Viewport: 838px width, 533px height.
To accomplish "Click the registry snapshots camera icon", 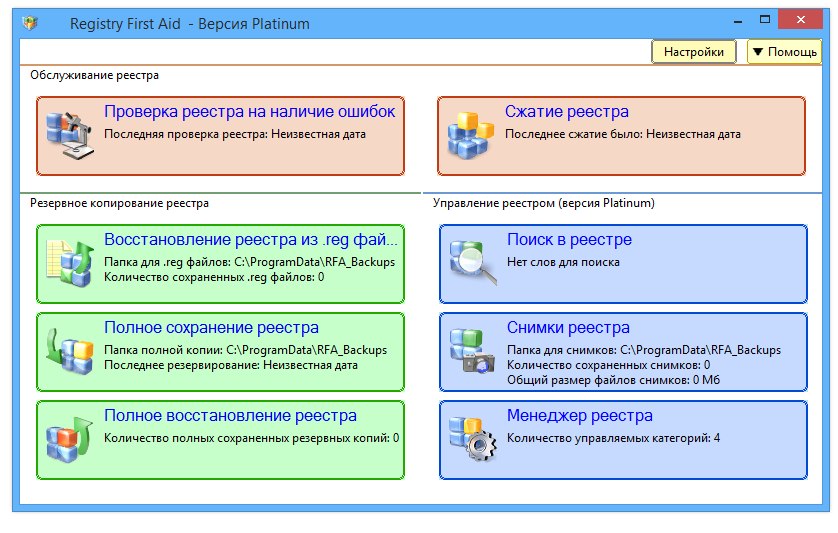I will click(472, 351).
